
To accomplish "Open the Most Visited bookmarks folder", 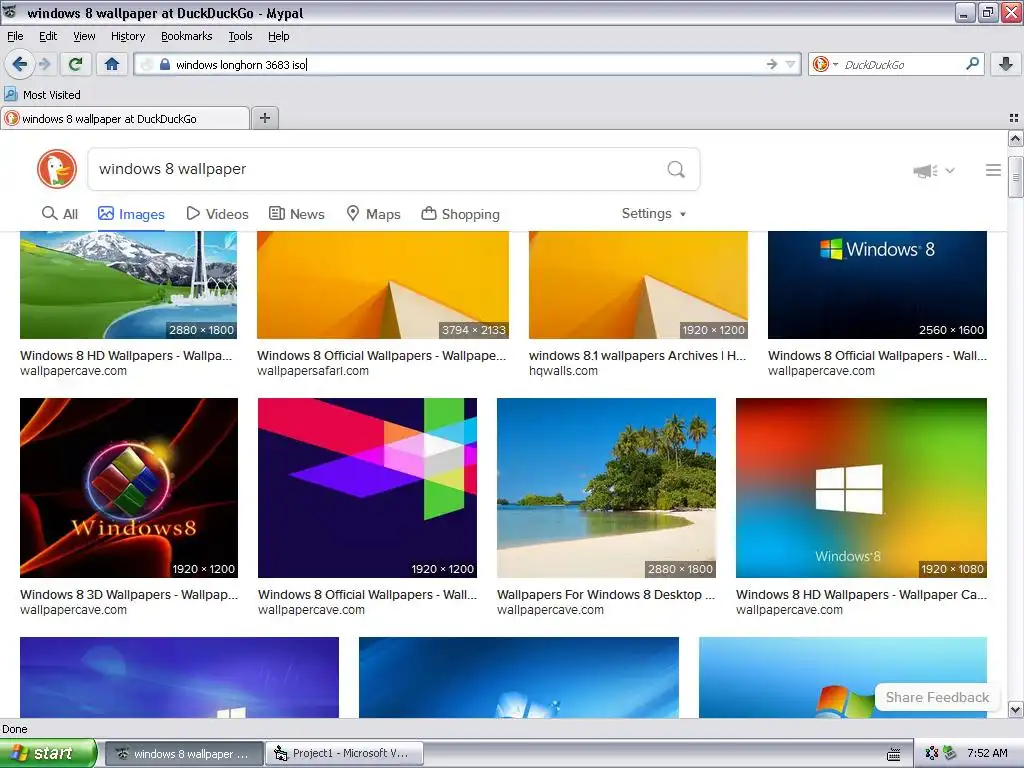I will tap(42, 95).
